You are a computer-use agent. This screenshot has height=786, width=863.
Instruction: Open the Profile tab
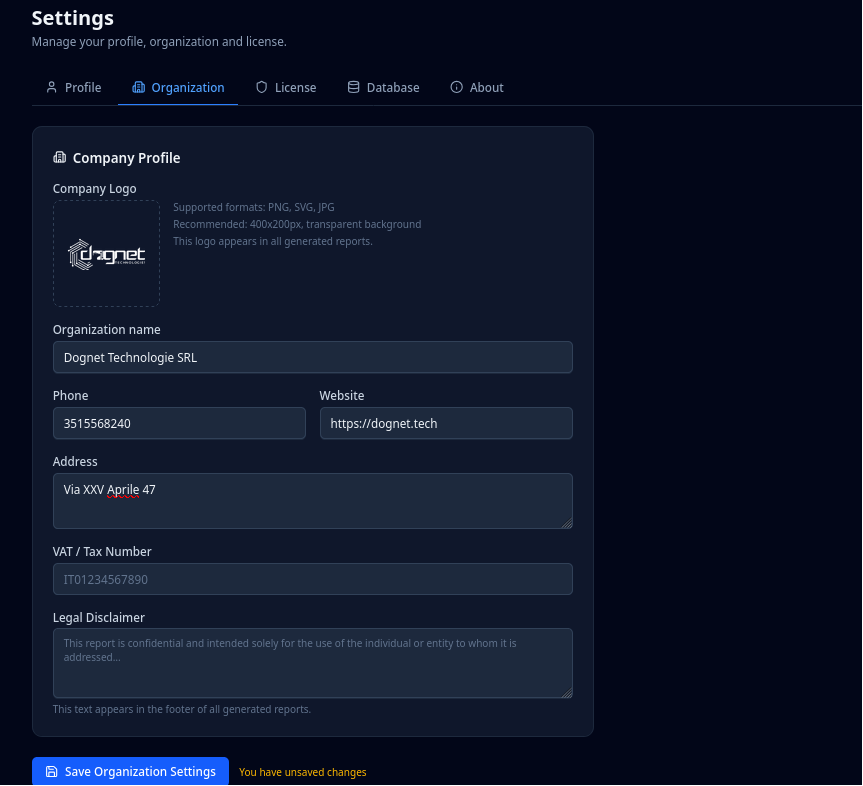pyautogui.click(x=74, y=88)
